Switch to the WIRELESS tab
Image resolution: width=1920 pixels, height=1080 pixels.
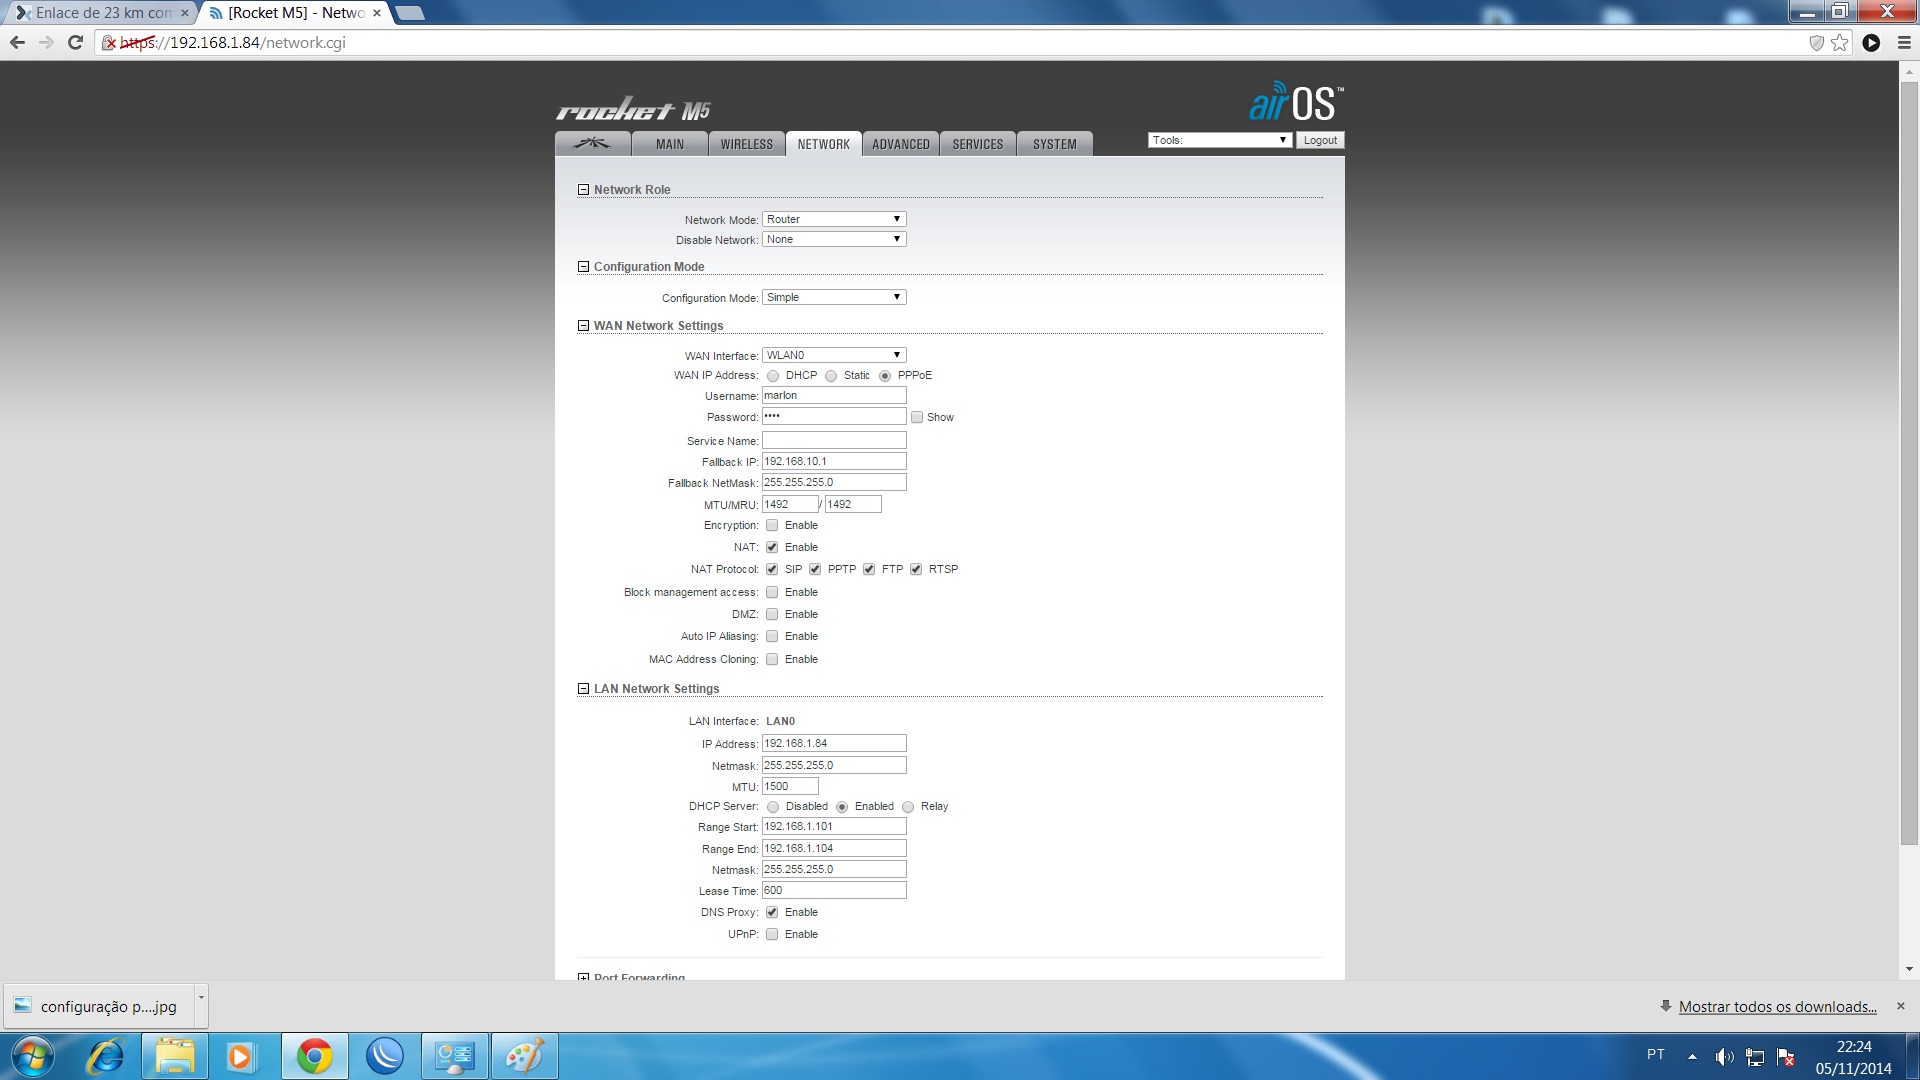[746, 144]
